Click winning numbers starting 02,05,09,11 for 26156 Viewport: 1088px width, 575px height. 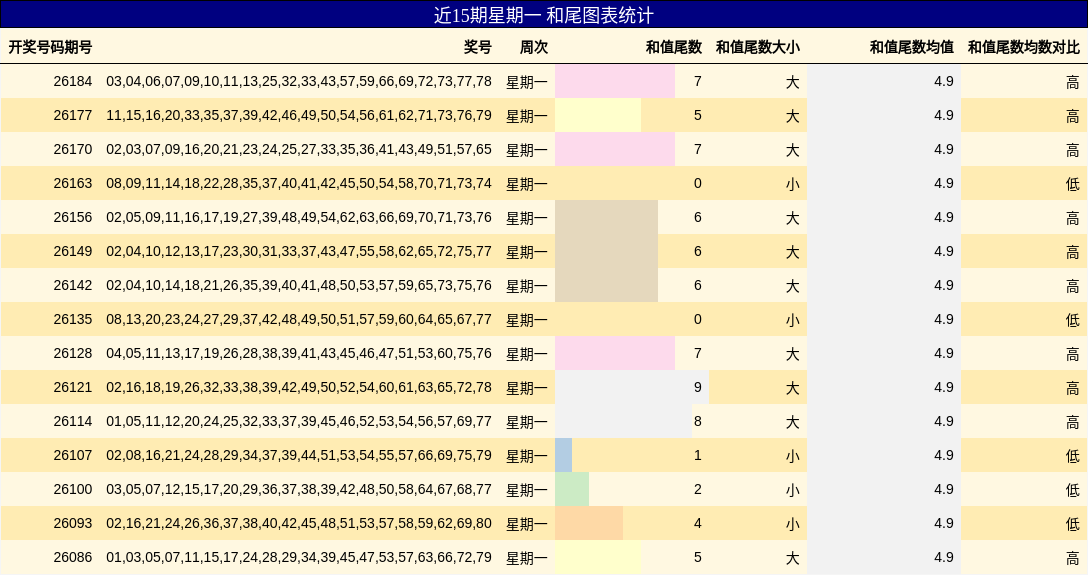tap(299, 217)
